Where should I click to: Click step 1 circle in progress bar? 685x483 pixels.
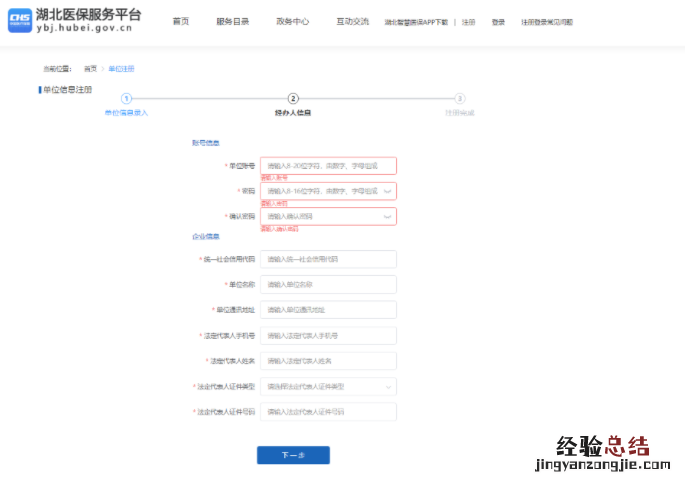126,99
